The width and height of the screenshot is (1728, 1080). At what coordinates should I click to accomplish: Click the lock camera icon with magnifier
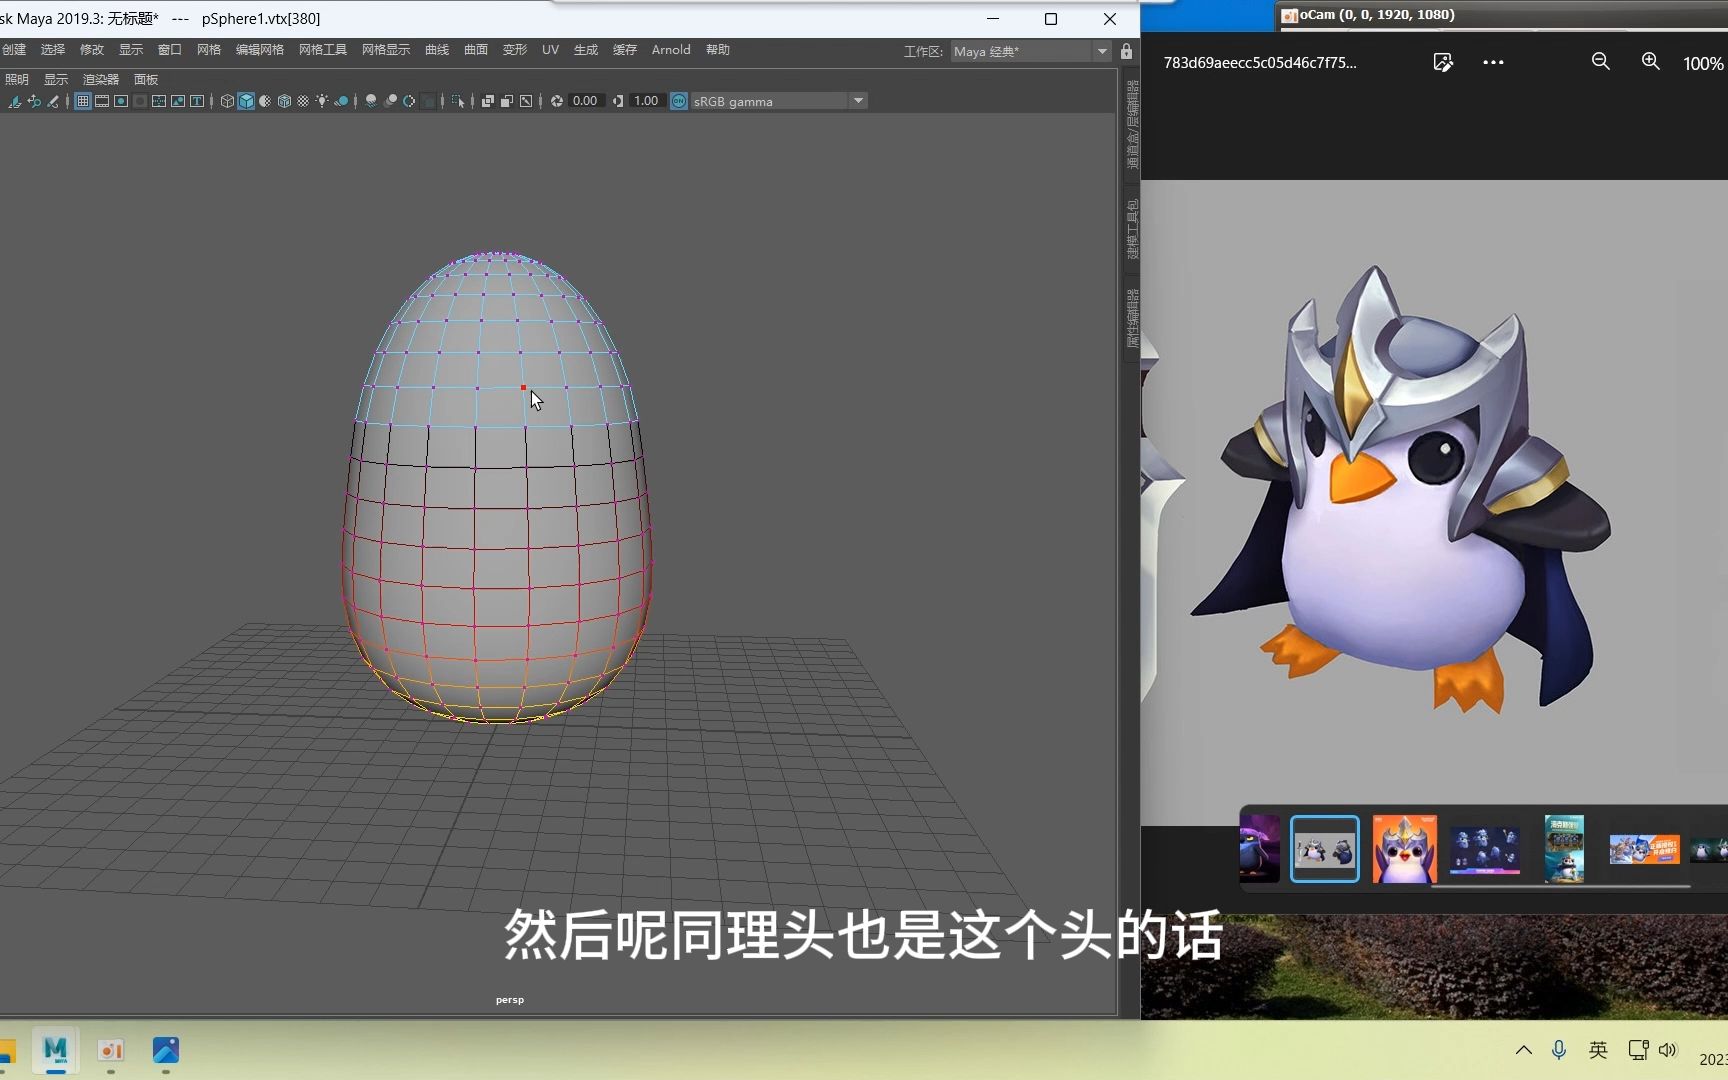[34, 101]
